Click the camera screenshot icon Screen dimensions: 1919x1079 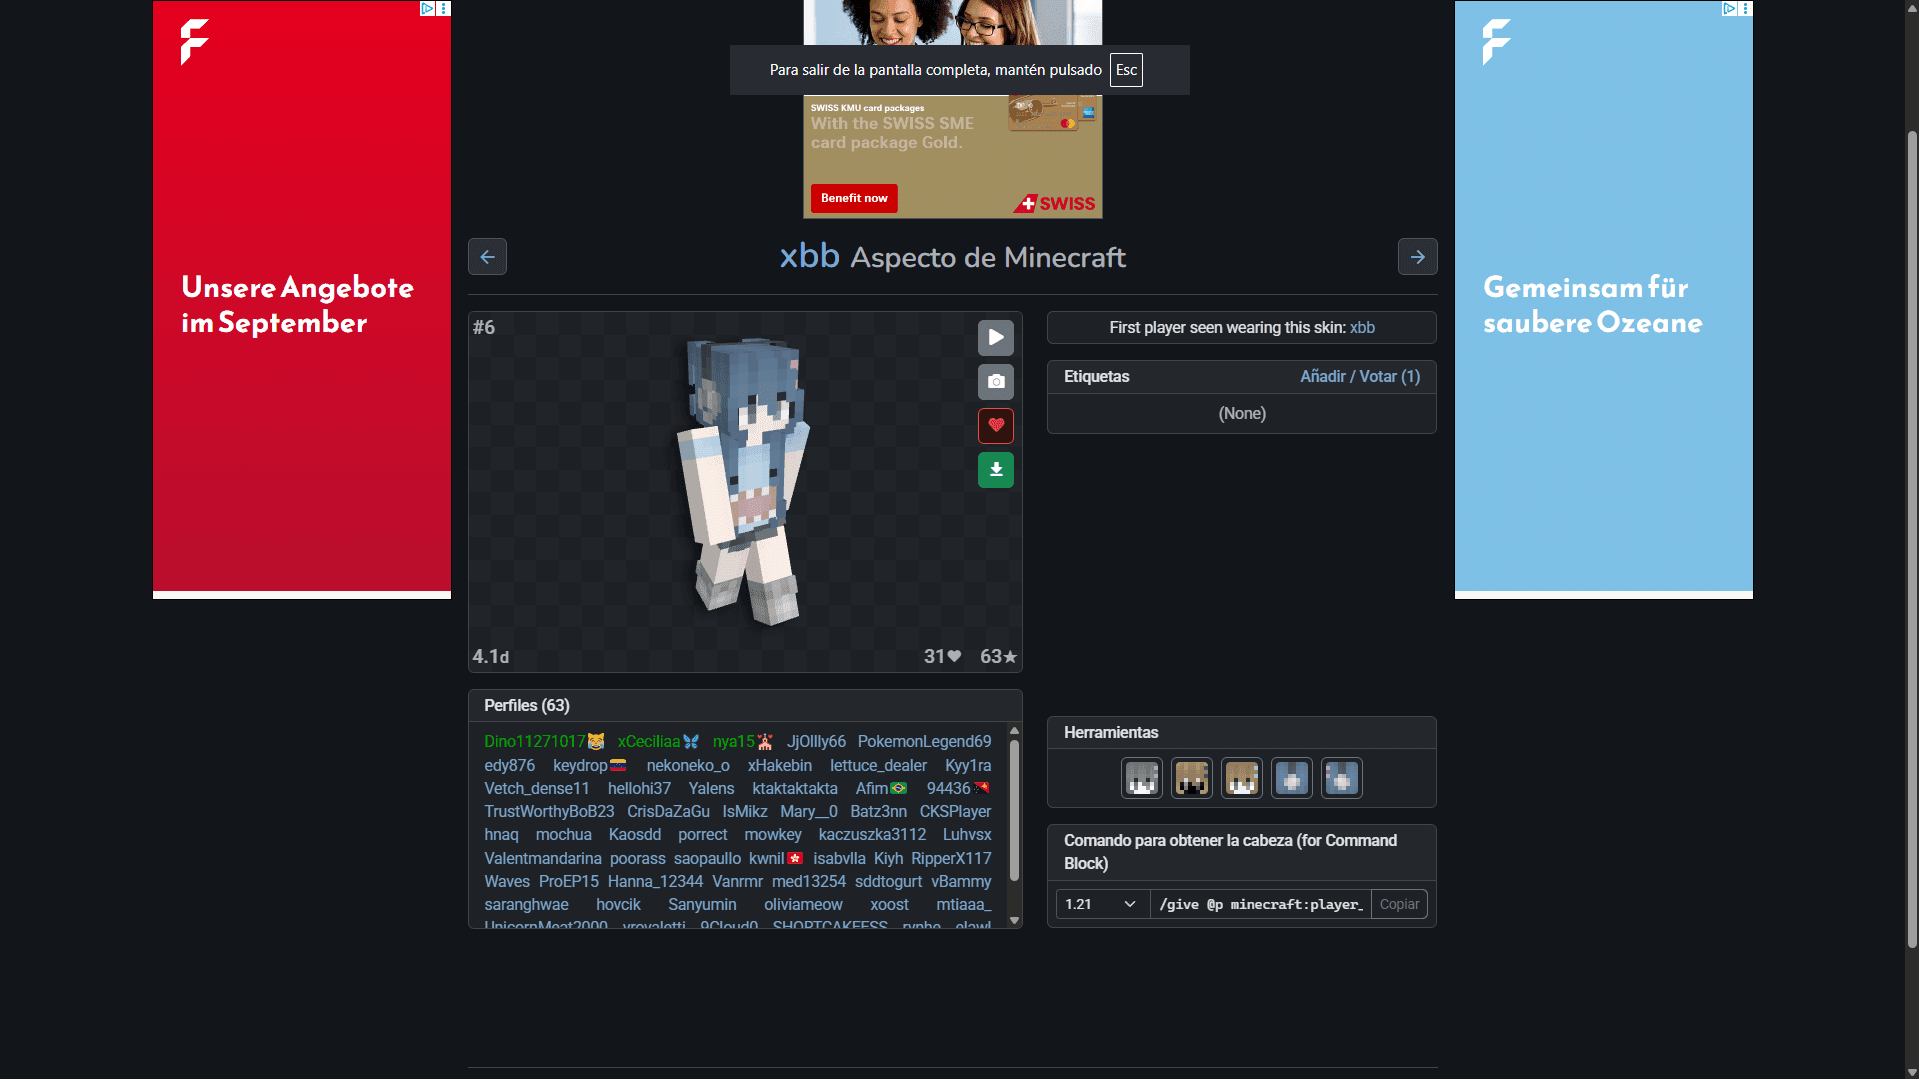pyautogui.click(x=995, y=382)
